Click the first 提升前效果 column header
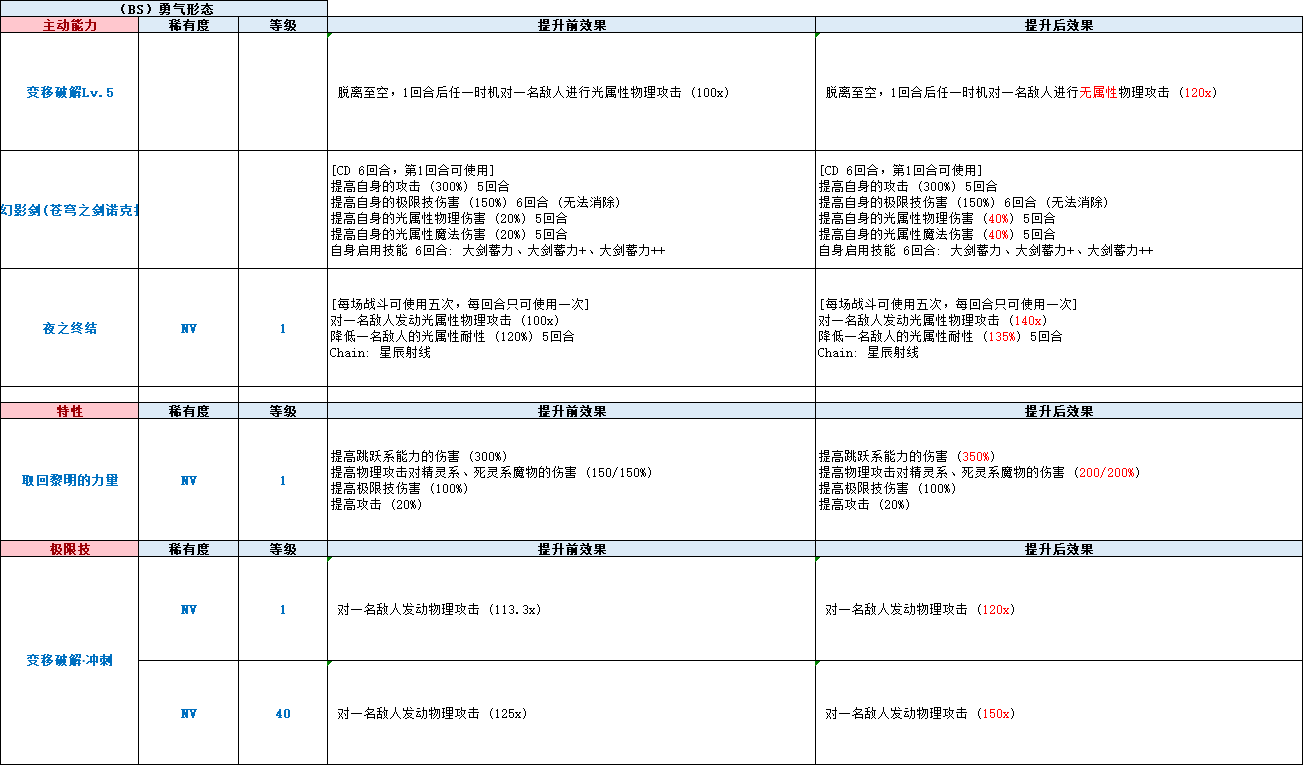Viewport: 1303px width, 765px height. point(572,25)
